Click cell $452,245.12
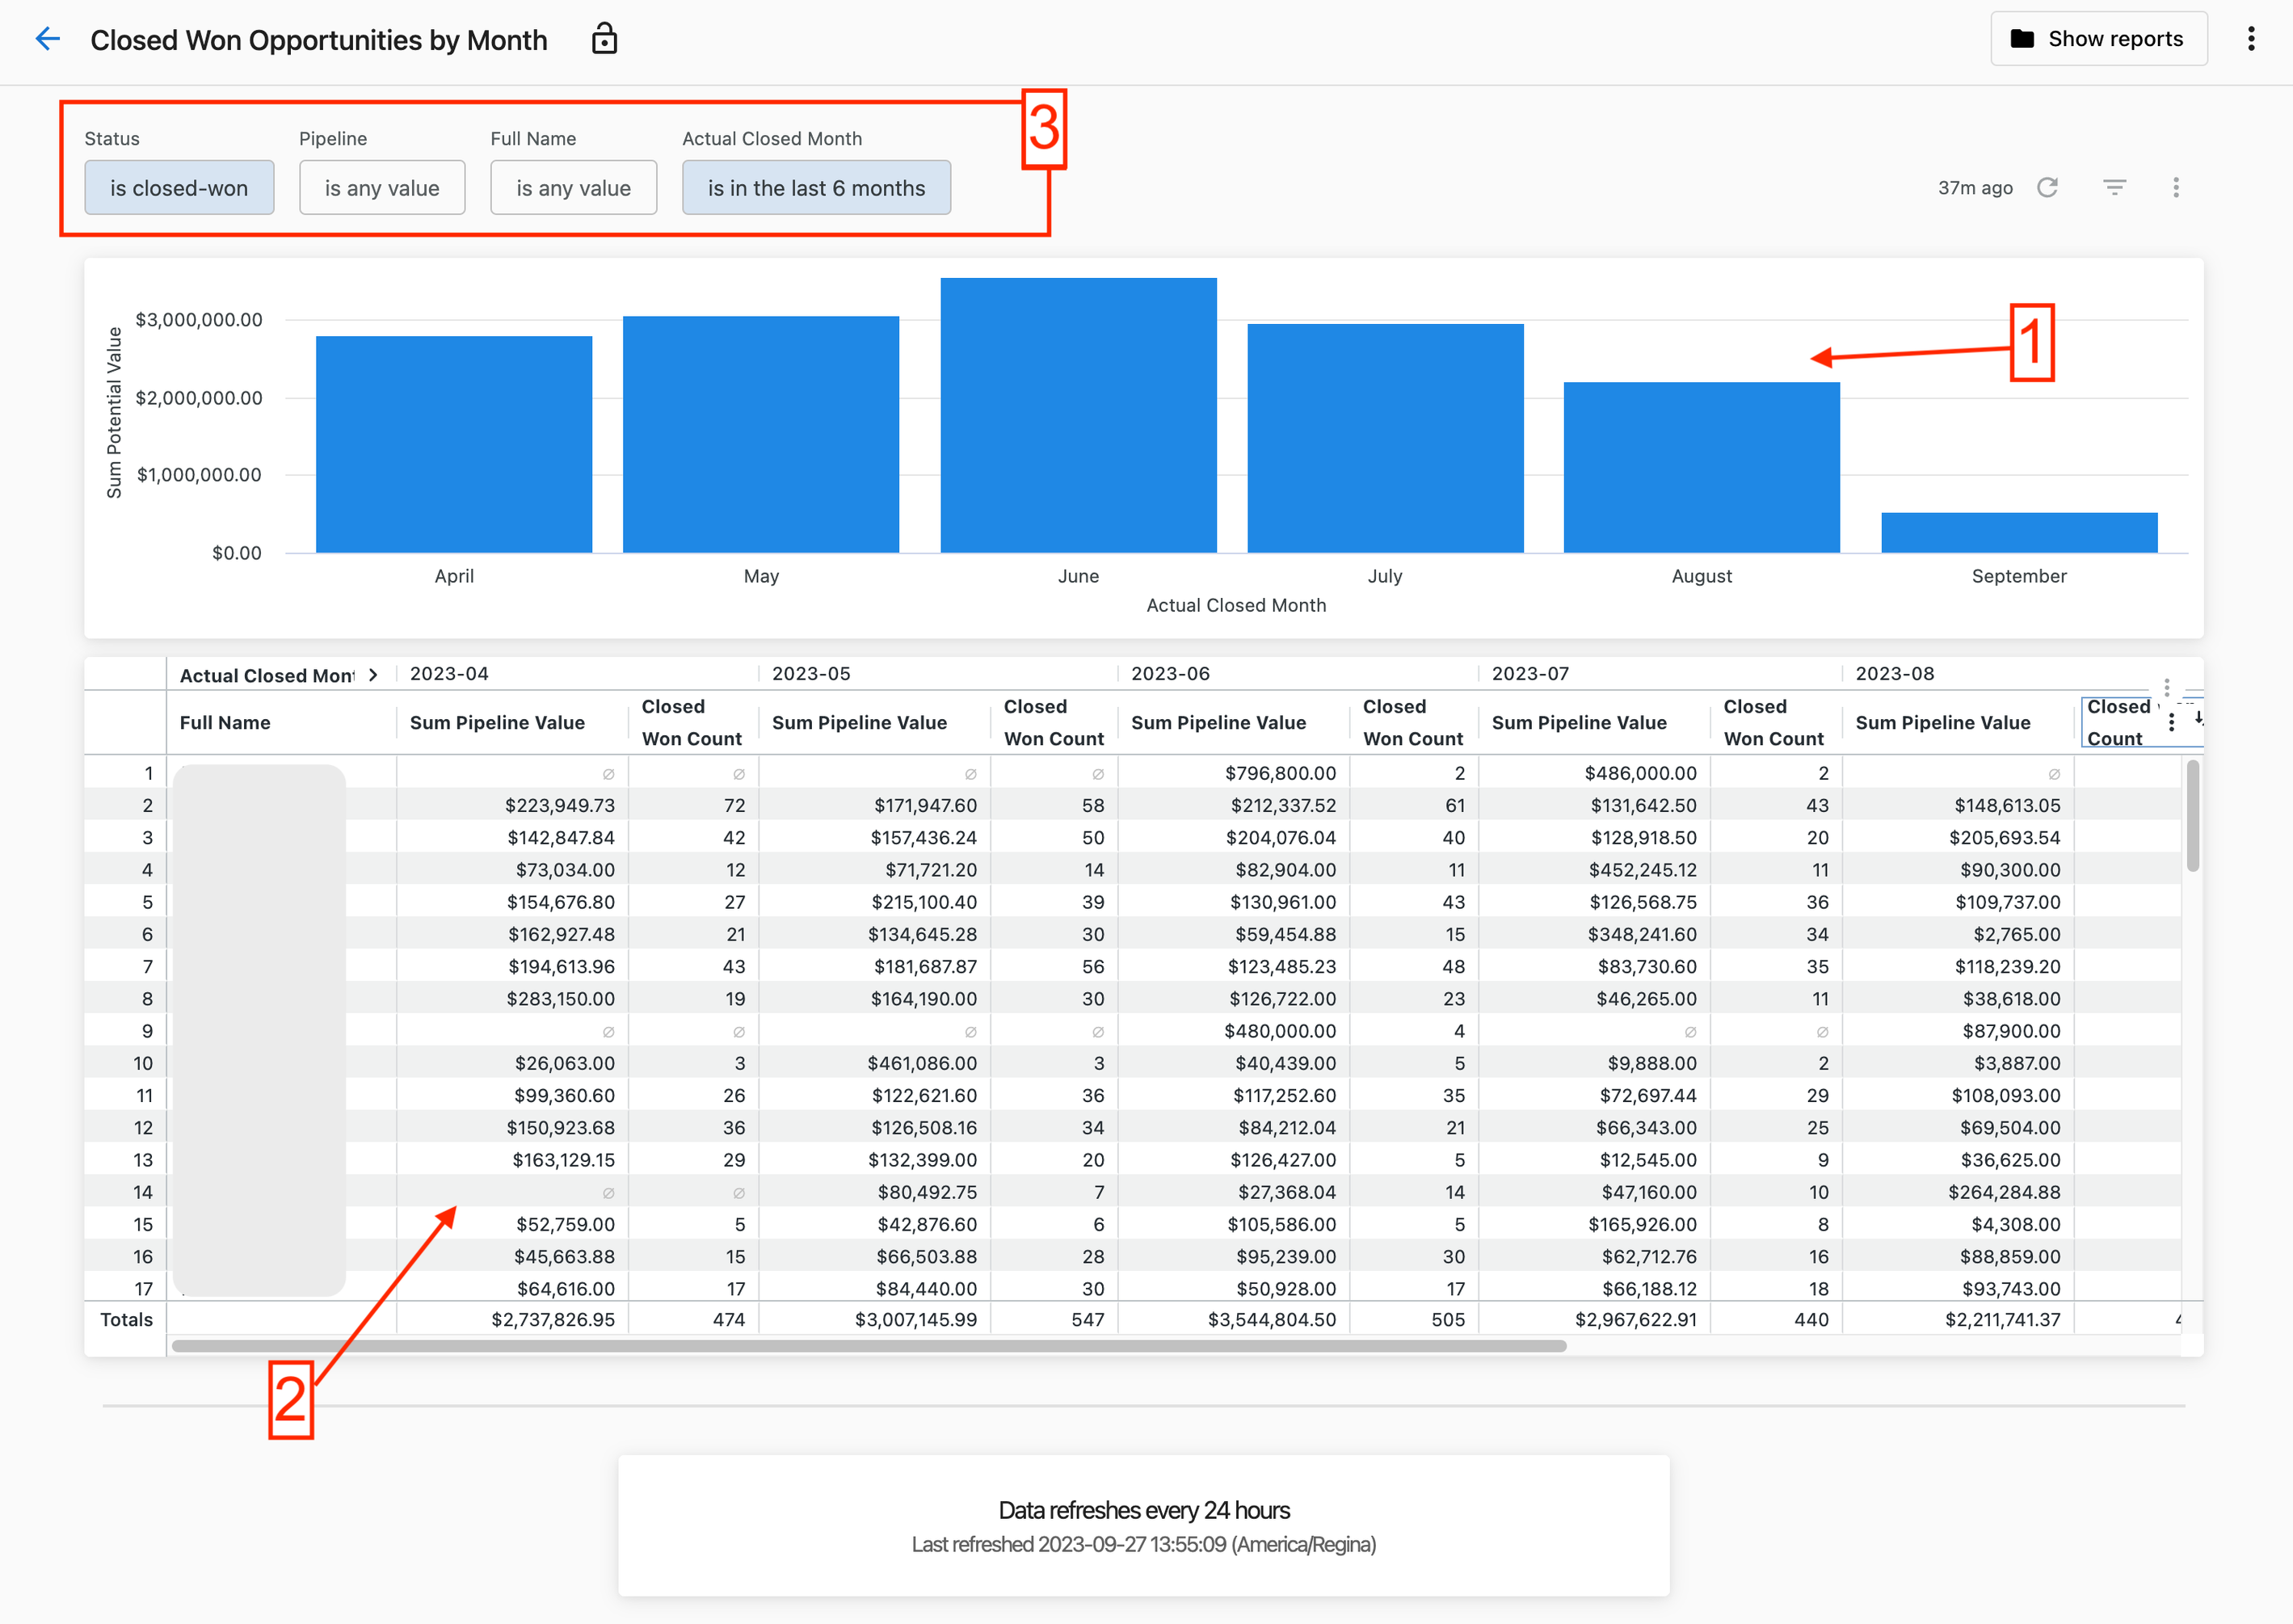This screenshot has height=1624, width=2293. pyautogui.click(x=1642, y=870)
